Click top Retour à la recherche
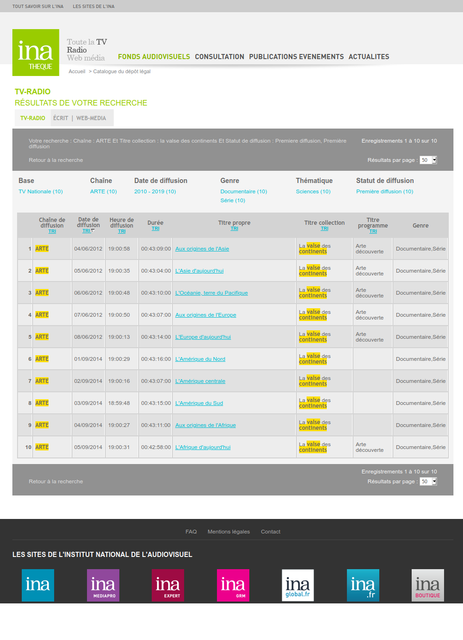Screen dimensions: 463x640 (x=56, y=160)
